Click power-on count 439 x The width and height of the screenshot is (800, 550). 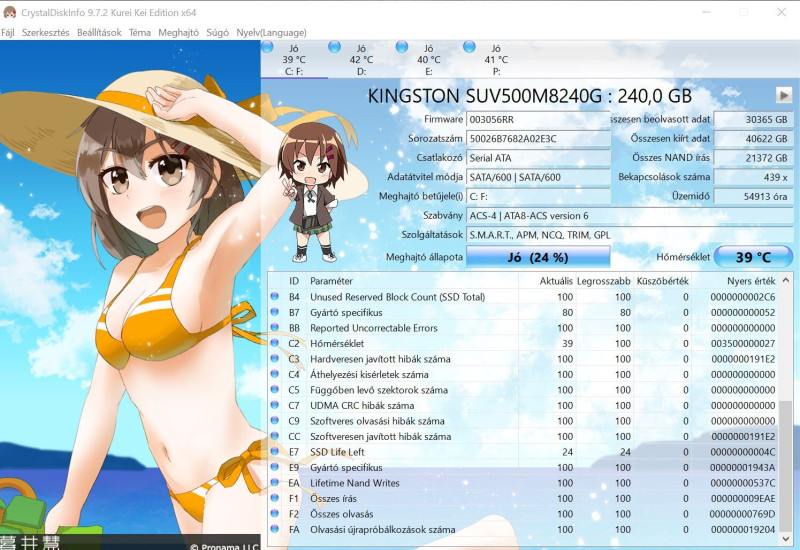[753, 177]
